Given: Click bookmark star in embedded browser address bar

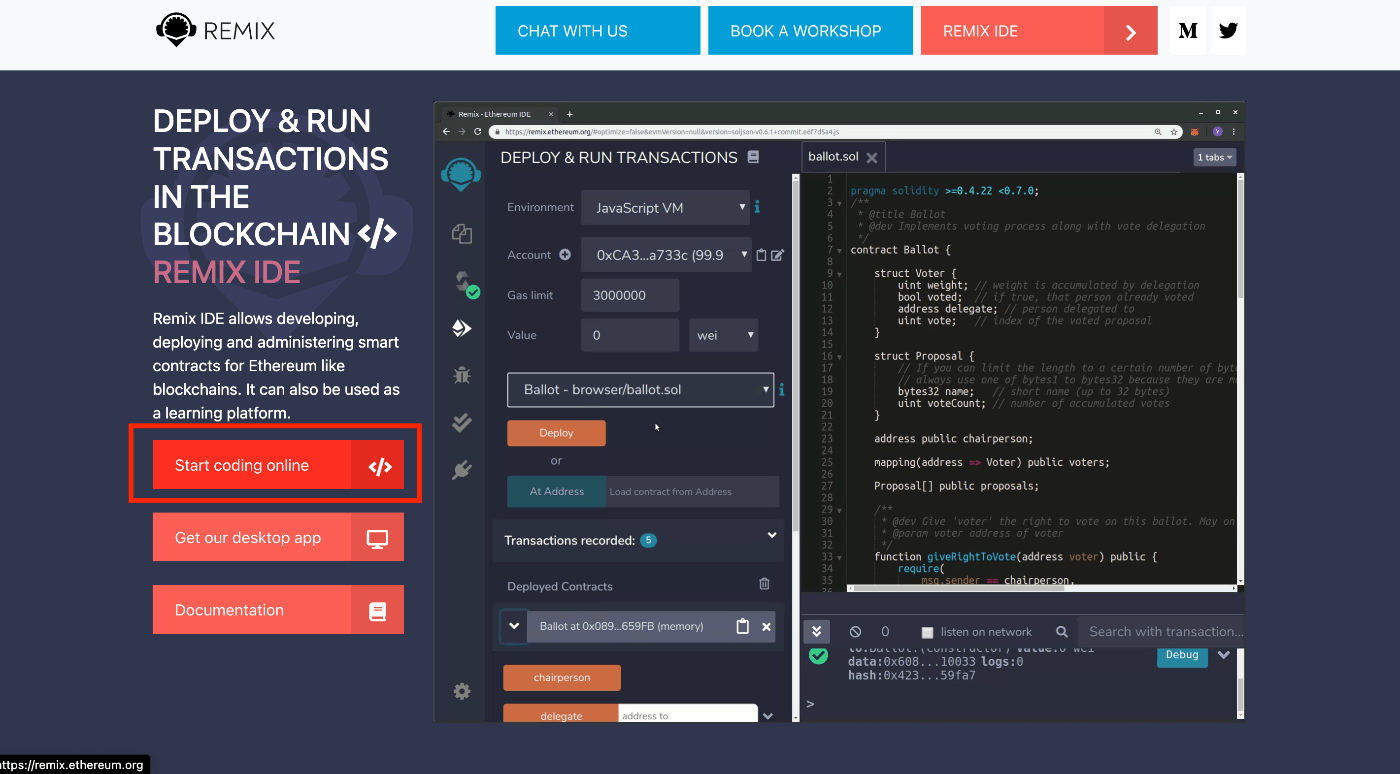Looking at the screenshot, I should (x=1172, y=131).
